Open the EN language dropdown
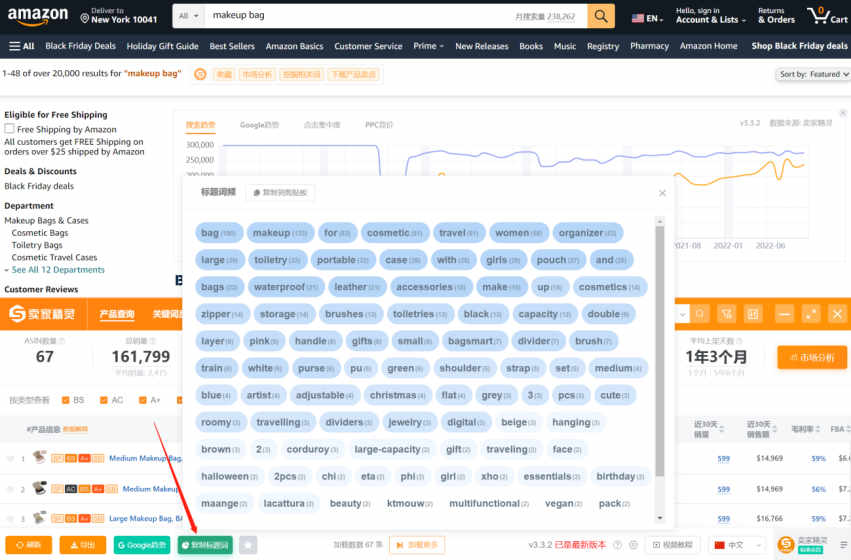The width and height of the screenshot is (851, 560). pyautogui.click(x=647, y=18)
